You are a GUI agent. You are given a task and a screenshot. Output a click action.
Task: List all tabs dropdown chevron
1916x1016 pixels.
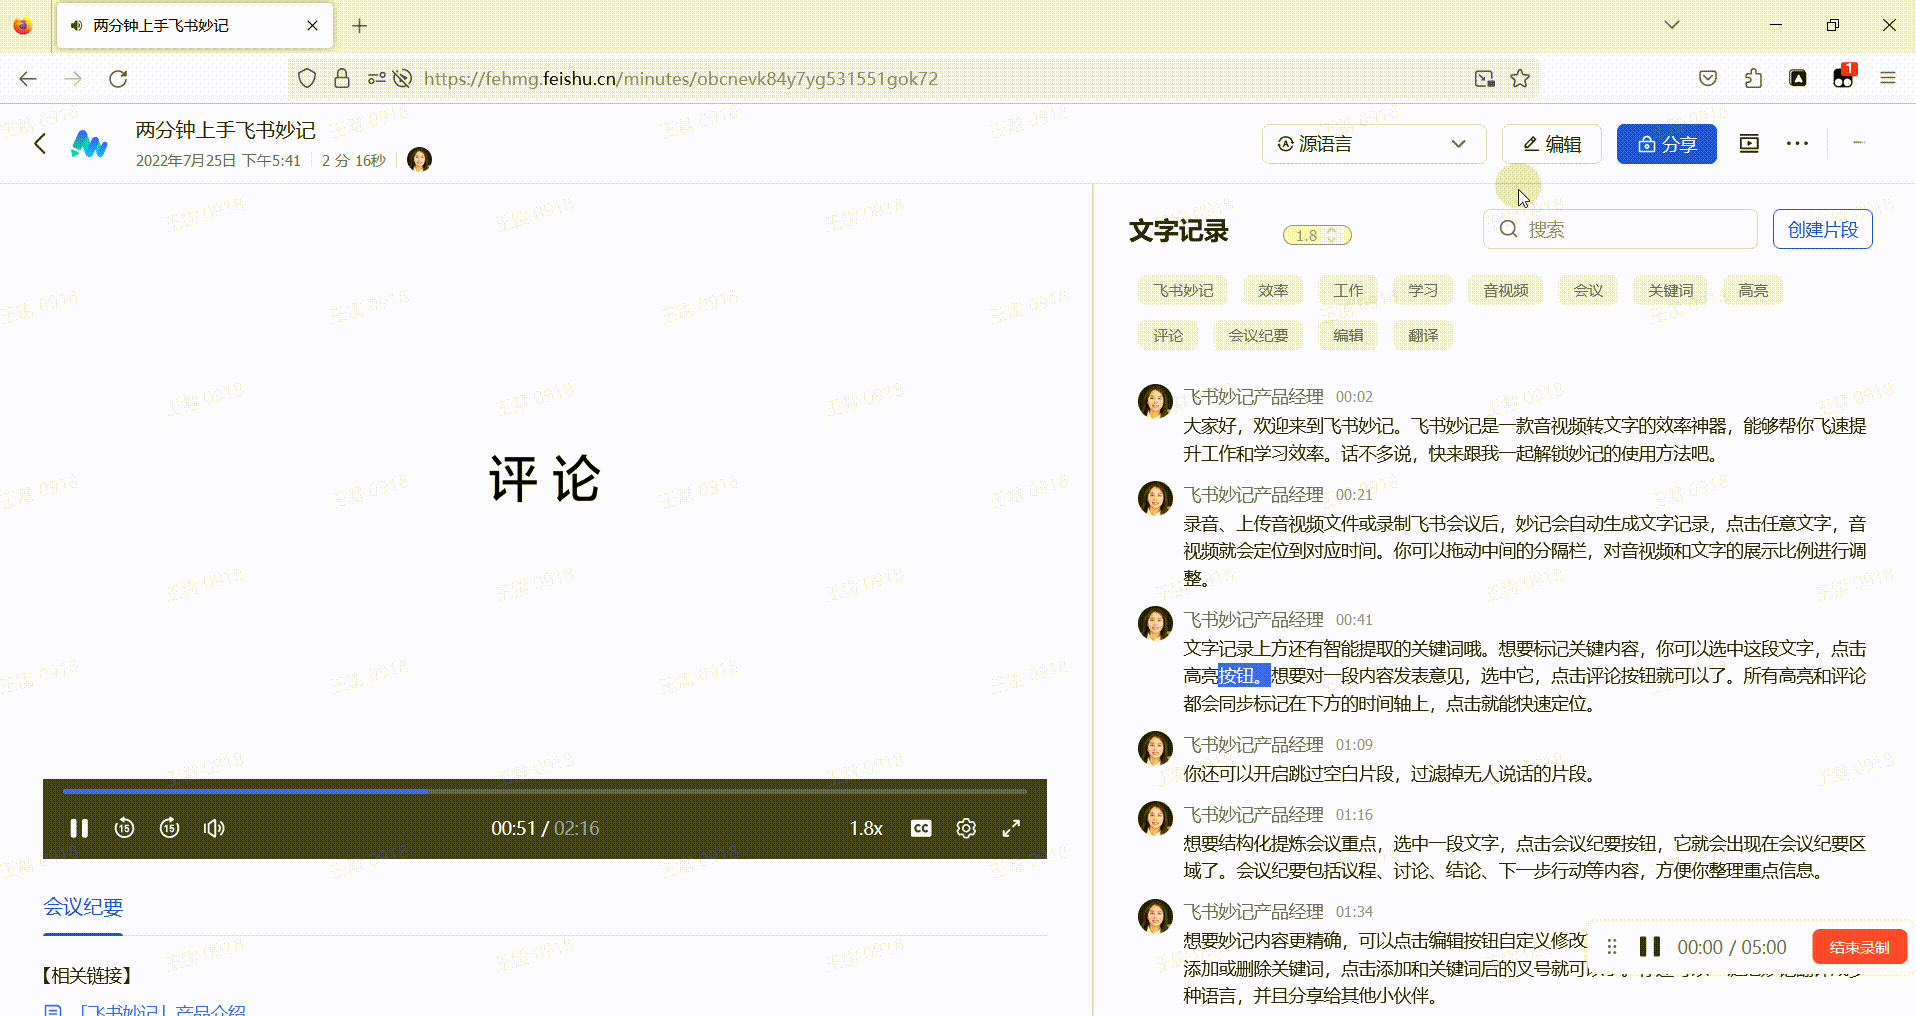(x=1672, y=25)
